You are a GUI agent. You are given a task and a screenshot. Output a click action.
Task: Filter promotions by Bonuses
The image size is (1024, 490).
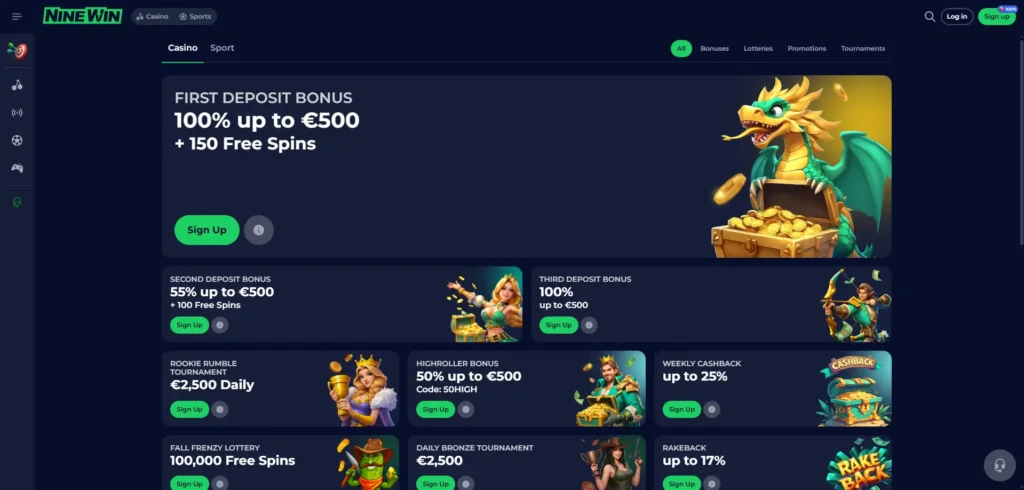click(714, 48)
